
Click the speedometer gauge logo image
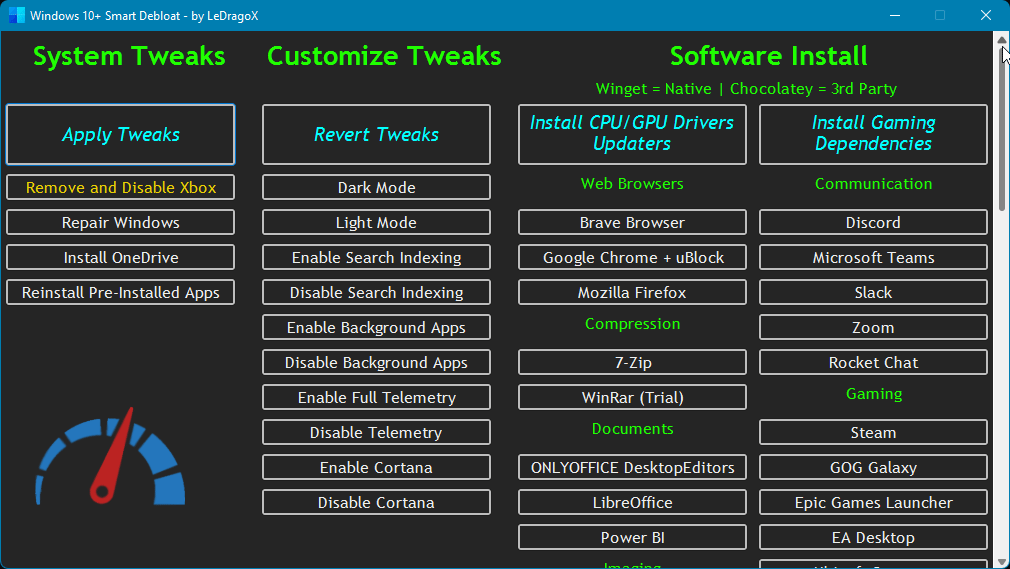tap(110, 456)
